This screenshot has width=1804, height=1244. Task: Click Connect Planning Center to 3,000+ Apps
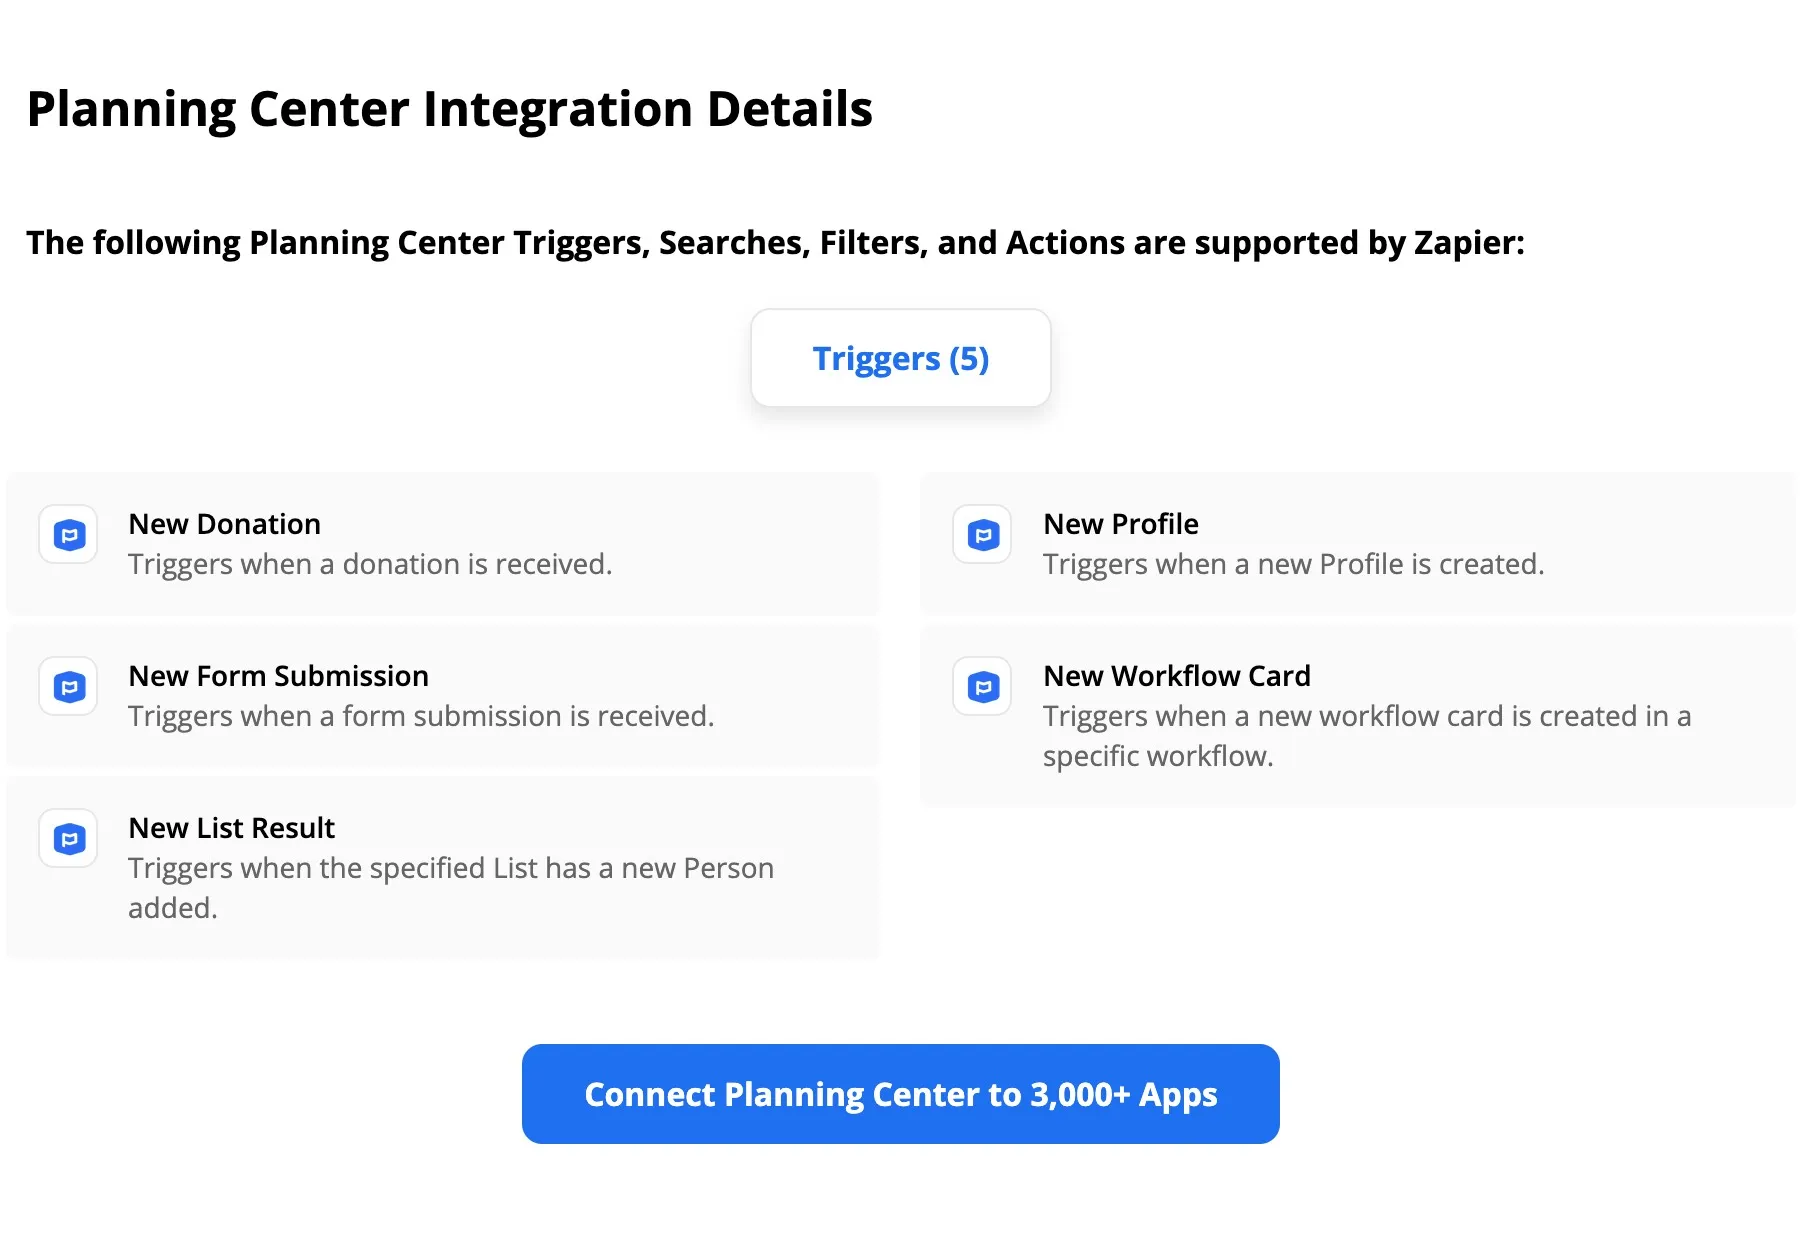pos(899,1093)
